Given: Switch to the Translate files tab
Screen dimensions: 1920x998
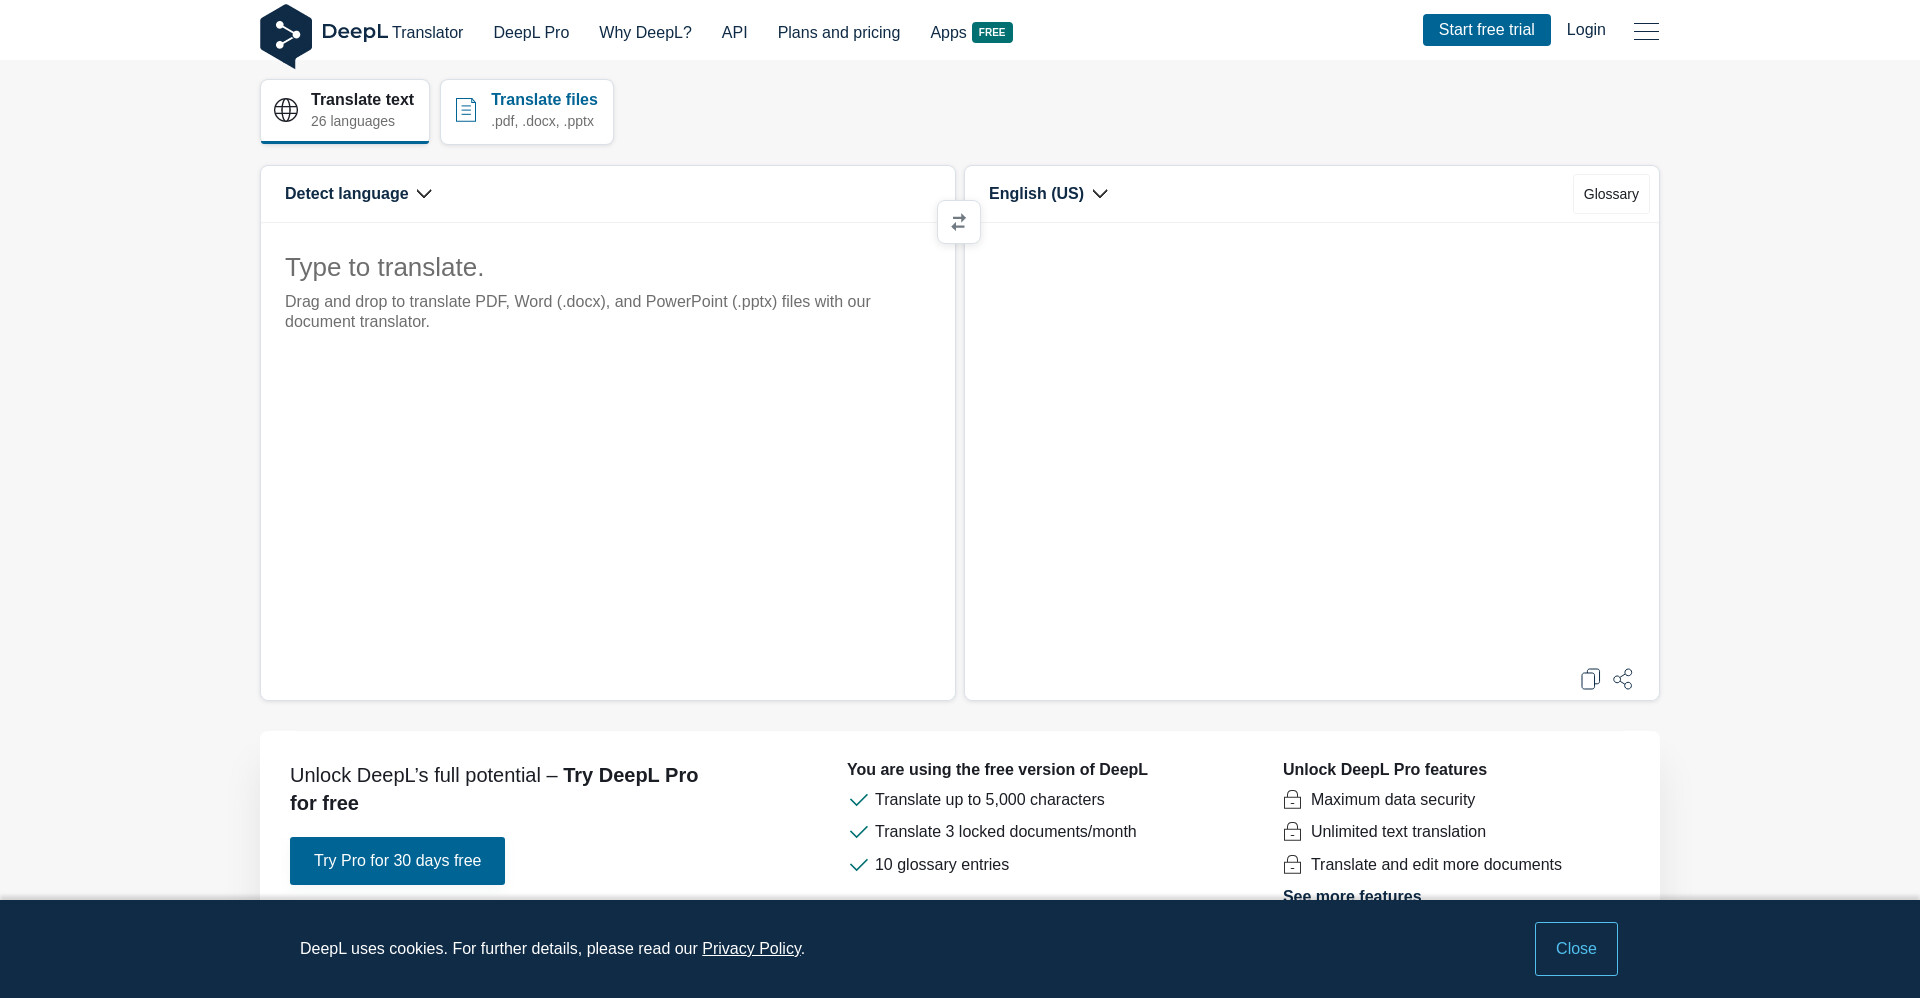Looking at the screenshot, I should click(527, 111).
